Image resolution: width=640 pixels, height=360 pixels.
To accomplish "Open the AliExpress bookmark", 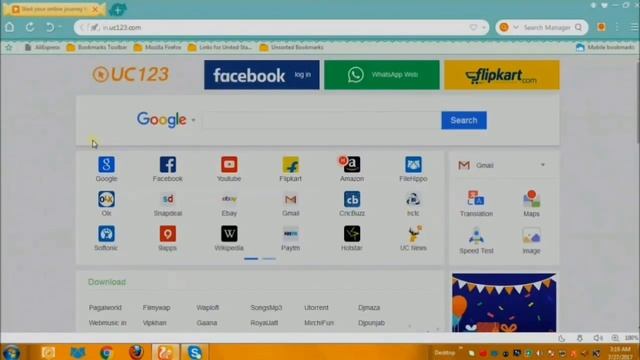I will click(42, 47).
